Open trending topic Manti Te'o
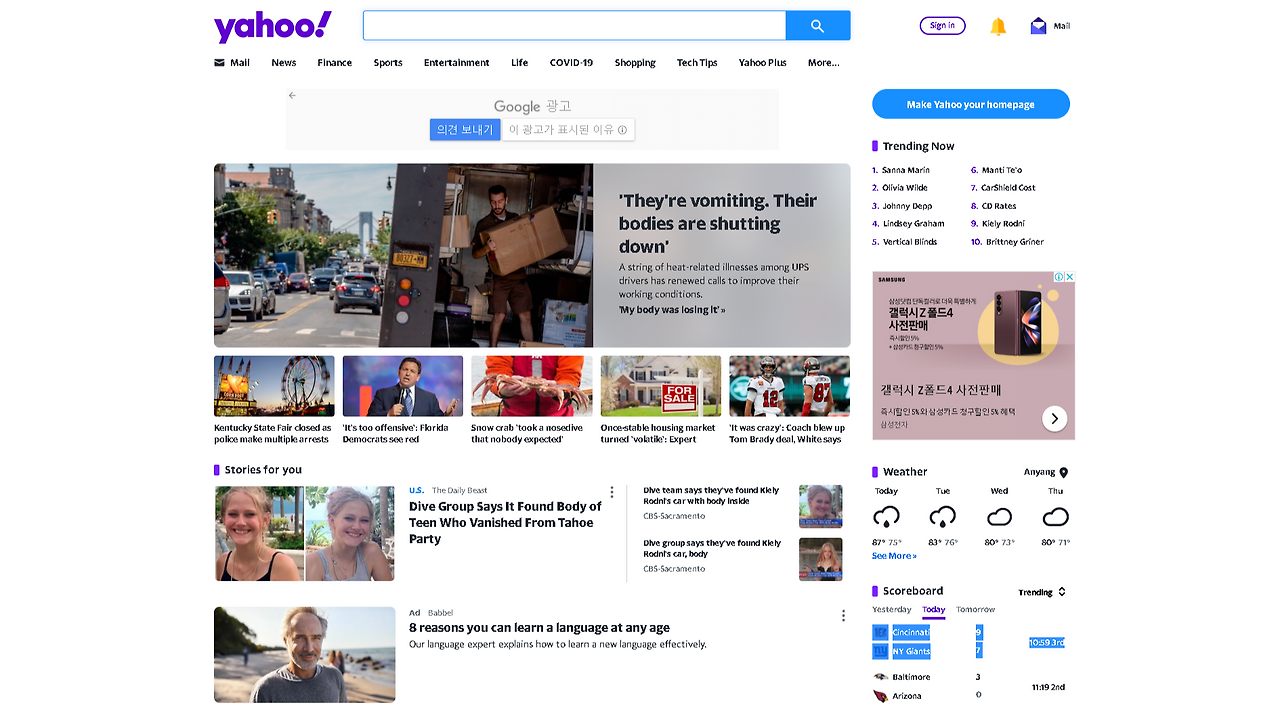The height and width of the screenshot is (710, 1280). click(x=1002, y=170)
